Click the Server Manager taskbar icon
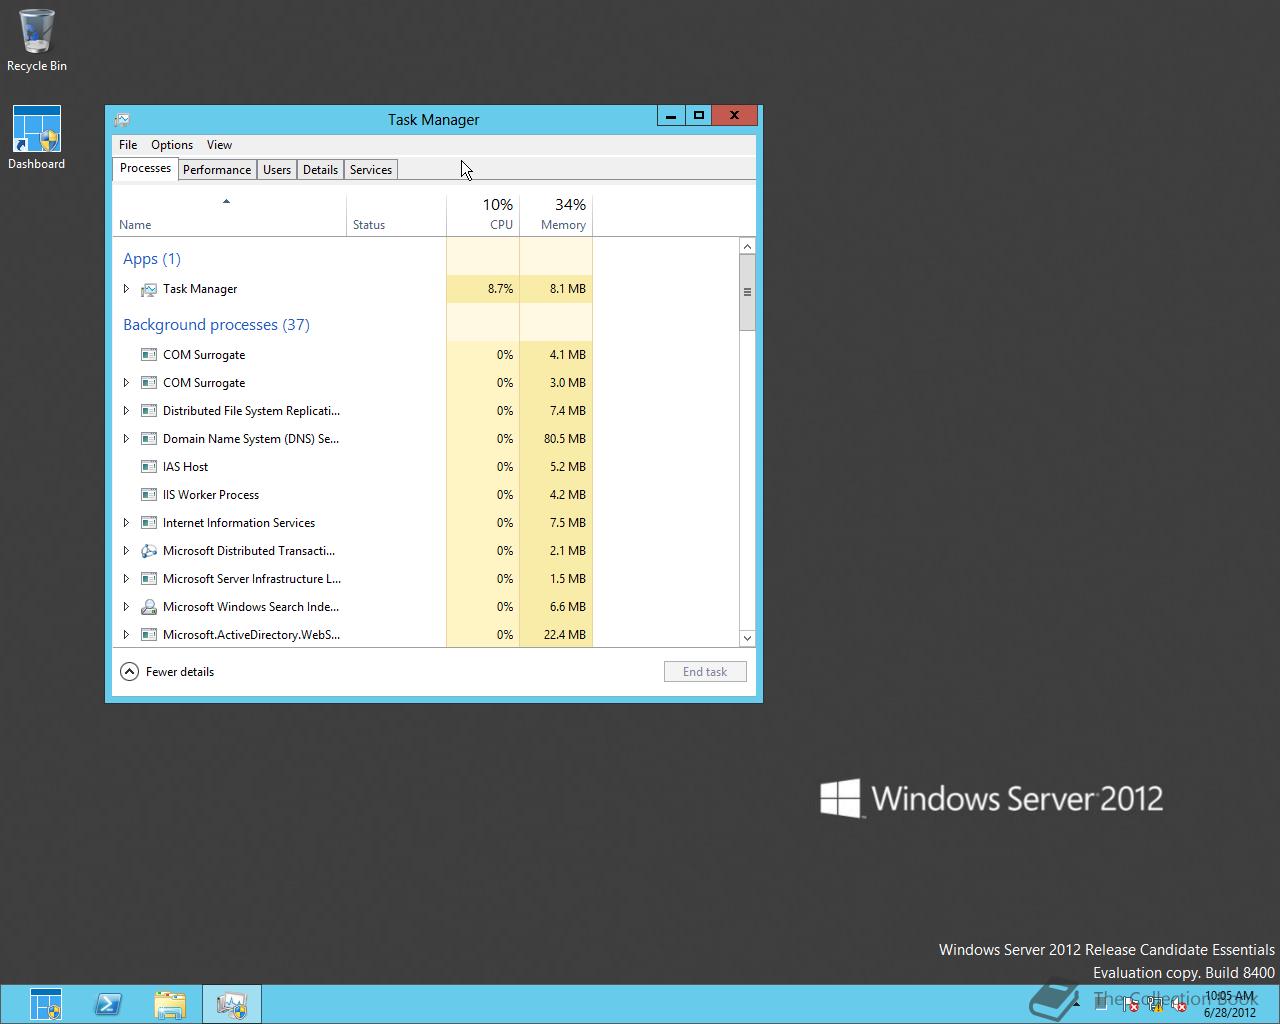The height and width of the screenshot is (1024, 1280). point(45,1004)
